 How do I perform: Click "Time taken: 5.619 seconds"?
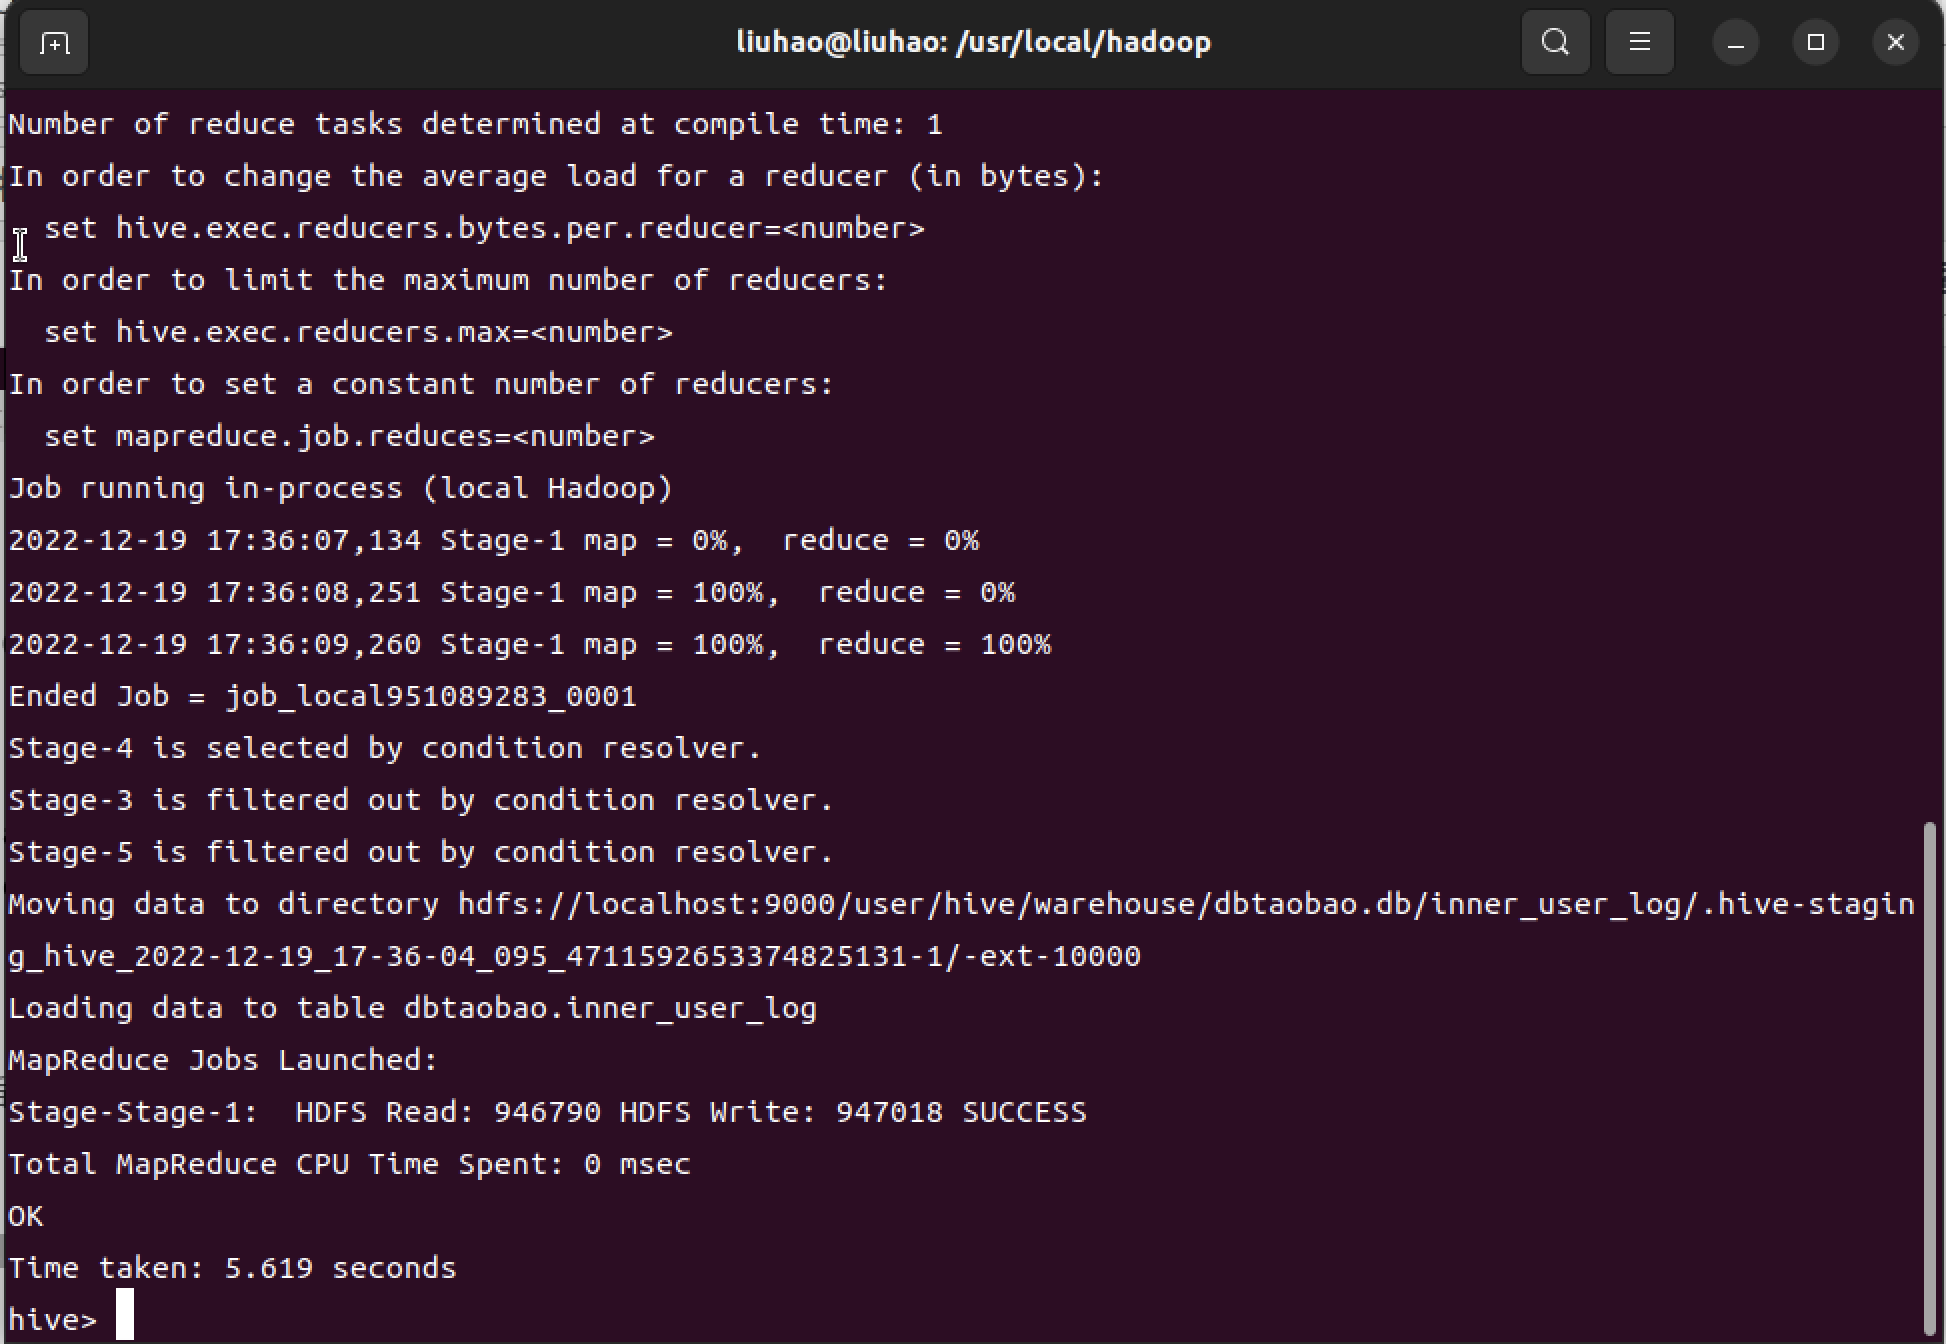[x=232, y=1268]
